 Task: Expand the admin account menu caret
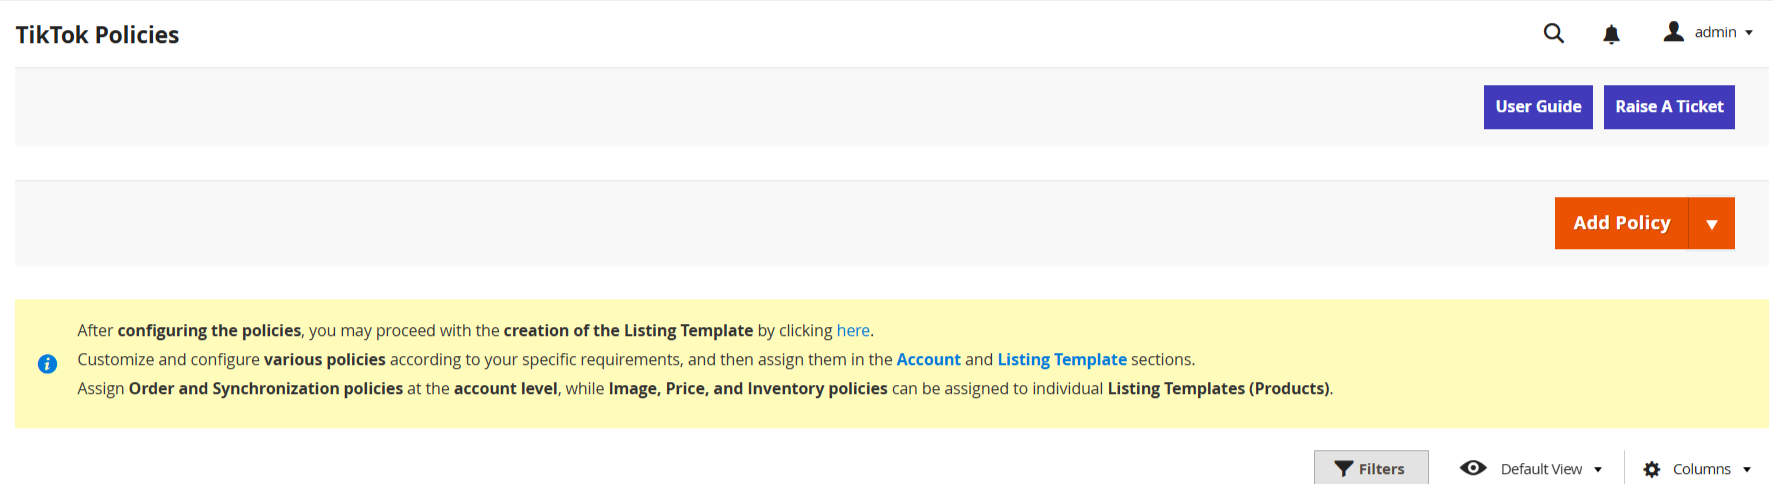1749,33
